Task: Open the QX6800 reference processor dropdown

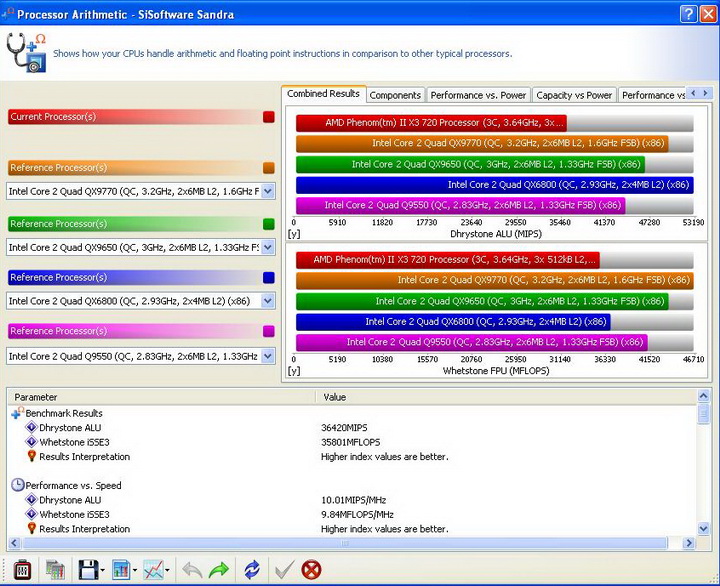Action: click(x=268, y=301)
